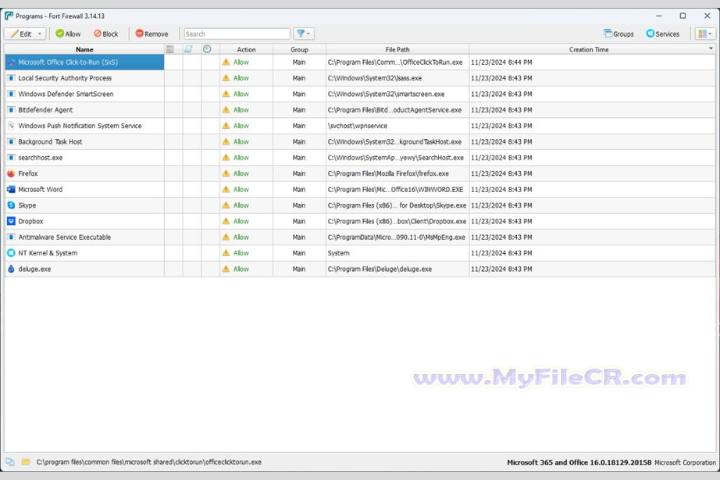Select the NT Kernel & System row

click(360, 253)
